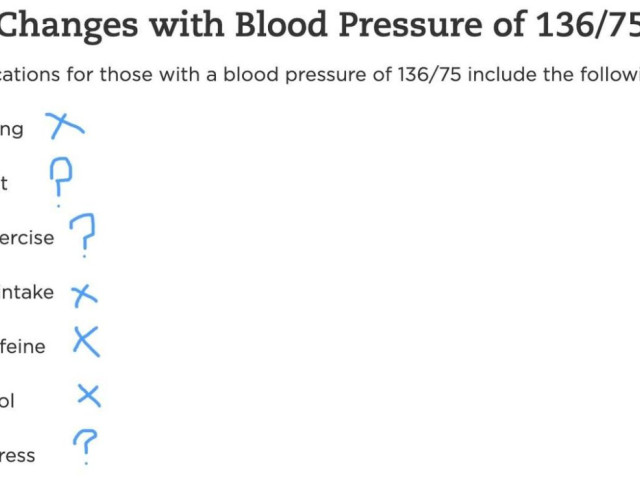Screen dimensions: 640x480
Task: Click the single letter "t" list item
Action: click(x=4, y=184)
